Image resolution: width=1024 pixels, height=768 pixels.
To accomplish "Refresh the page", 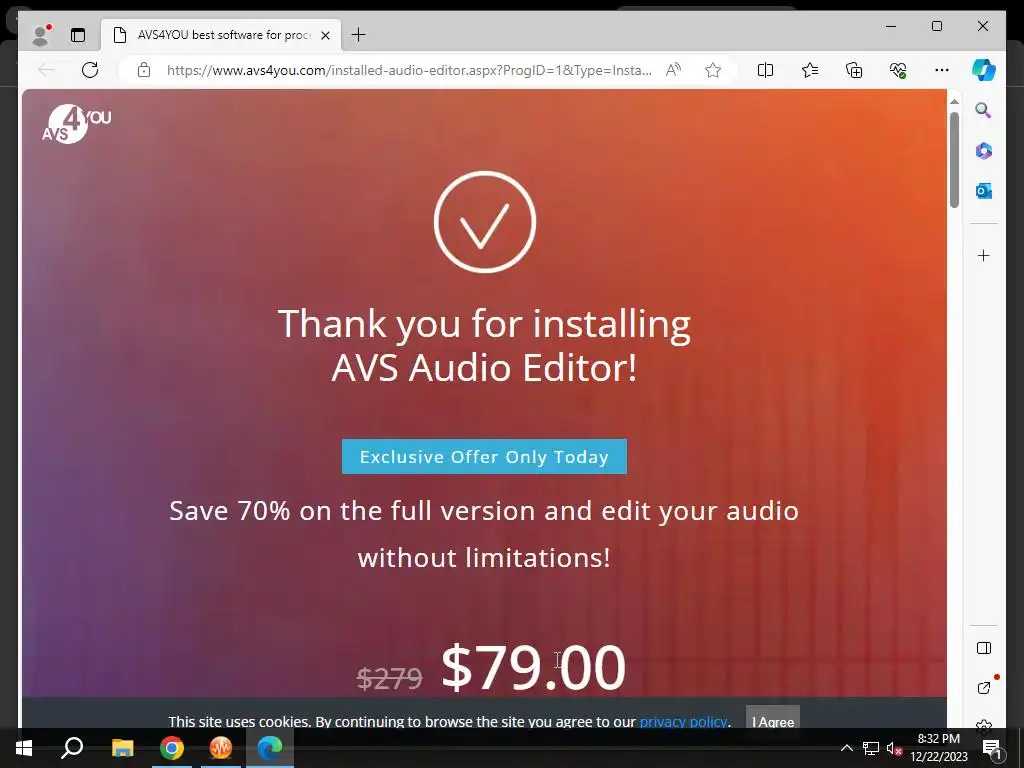I will (x=90, y=70).
